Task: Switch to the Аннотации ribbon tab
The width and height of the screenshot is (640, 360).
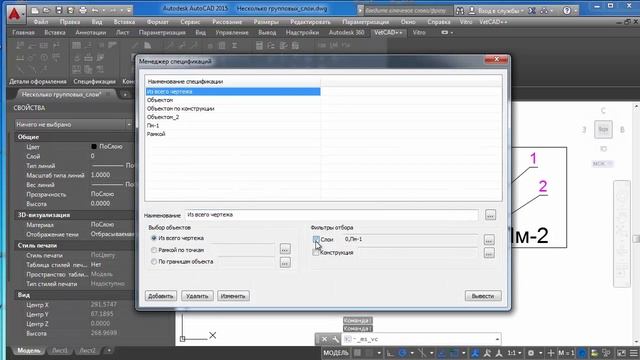Action: pyautogui.click(x=90, y=32)
